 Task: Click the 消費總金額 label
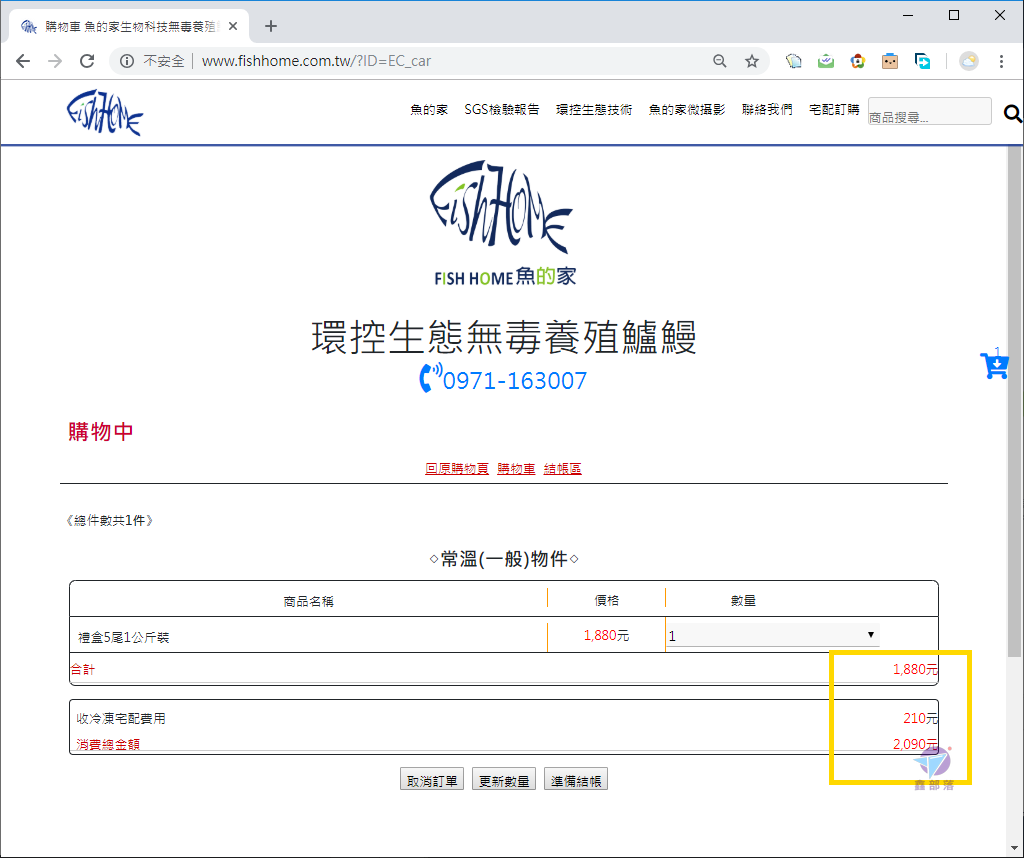tap(108, 744)
